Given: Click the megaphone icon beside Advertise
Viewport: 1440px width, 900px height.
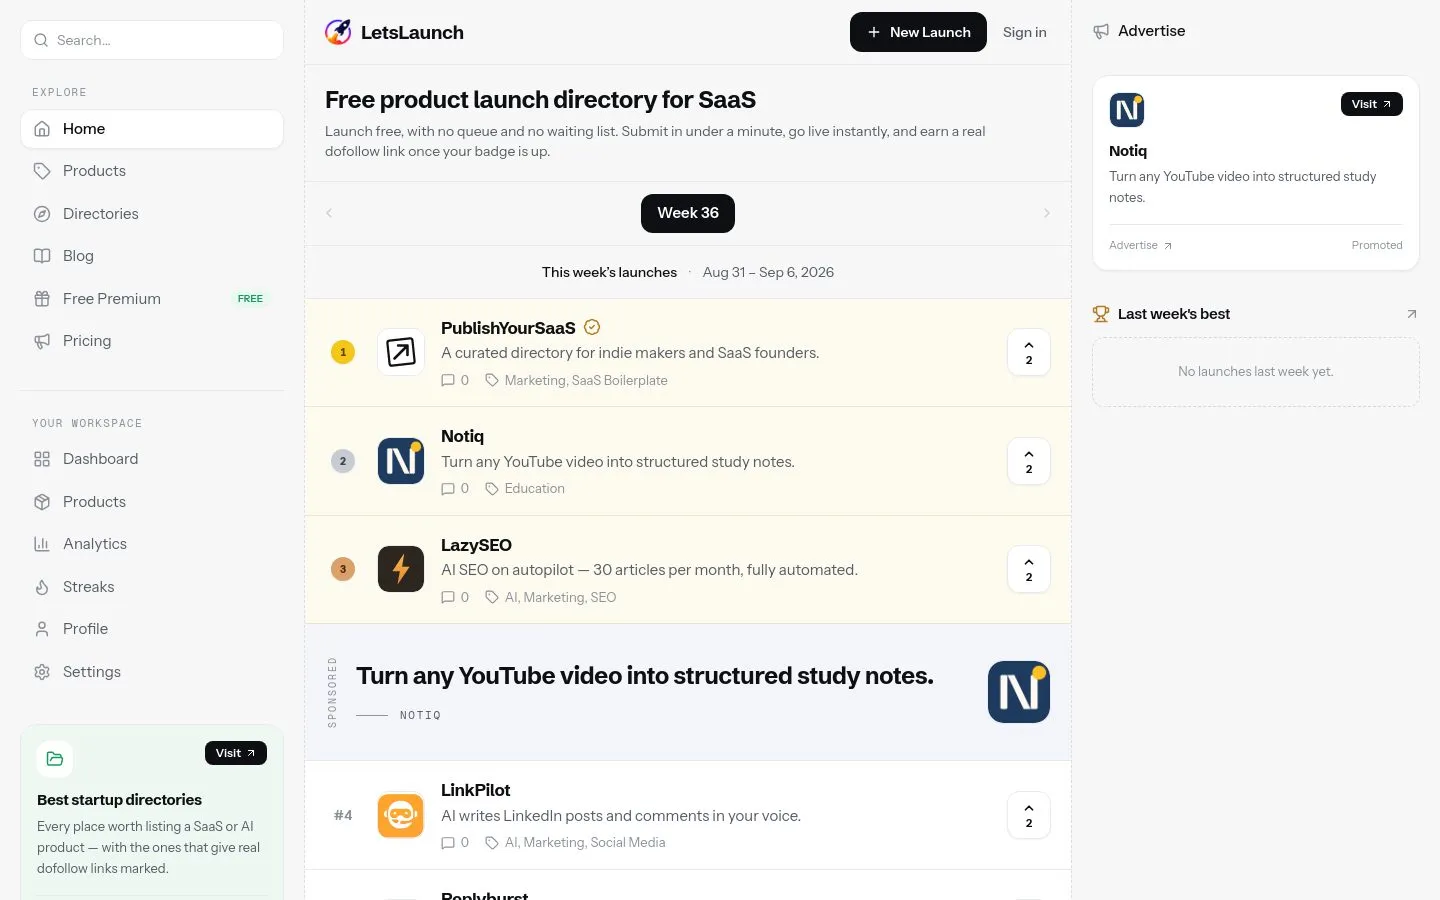Looking at the screenshot, I should click(x=1101, y=32).
